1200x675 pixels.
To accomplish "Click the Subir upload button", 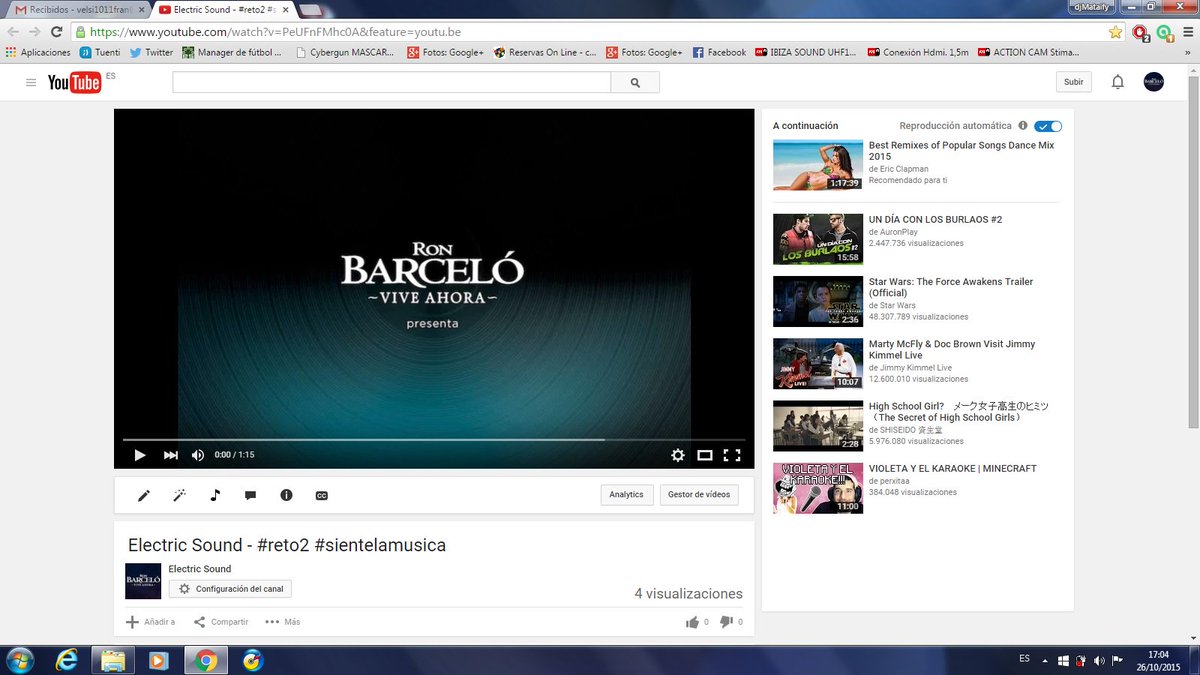I will tap(1073, 82).
